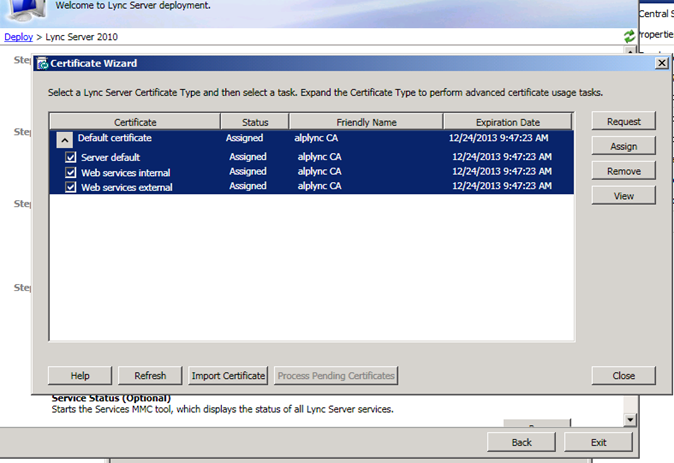Sort by the Expiration Date column header
Screen dimensions: 674x463
pos(508,122)
